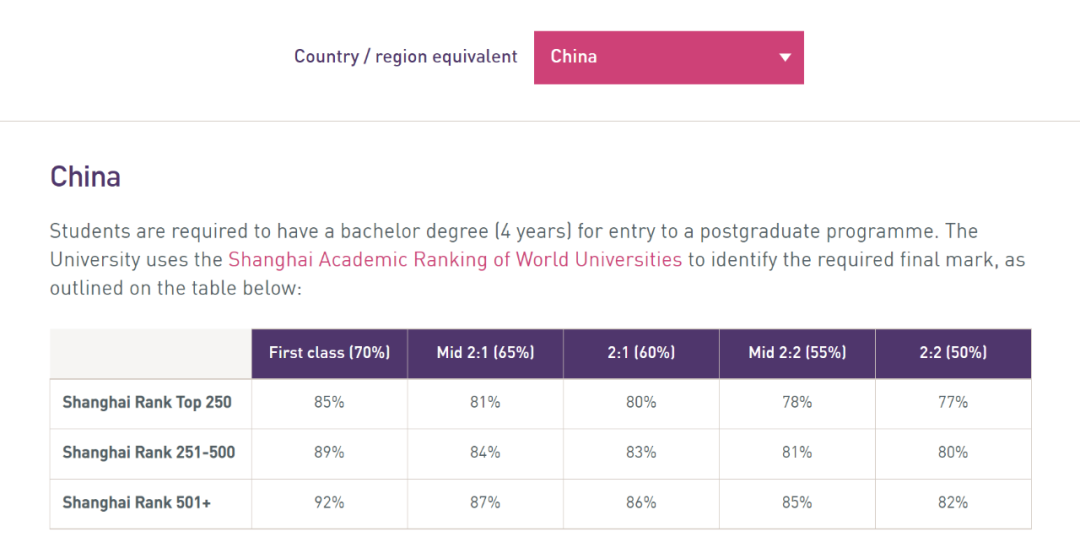The image size is (1080, 548).
Task: Click the Mid 2:1 (65%) column header
Action: point(485,352)
